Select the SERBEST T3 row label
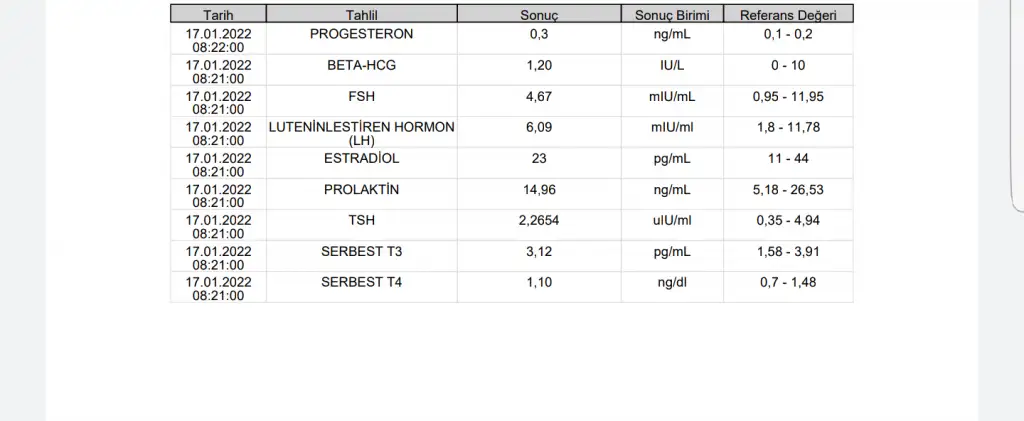 [361, 251]
